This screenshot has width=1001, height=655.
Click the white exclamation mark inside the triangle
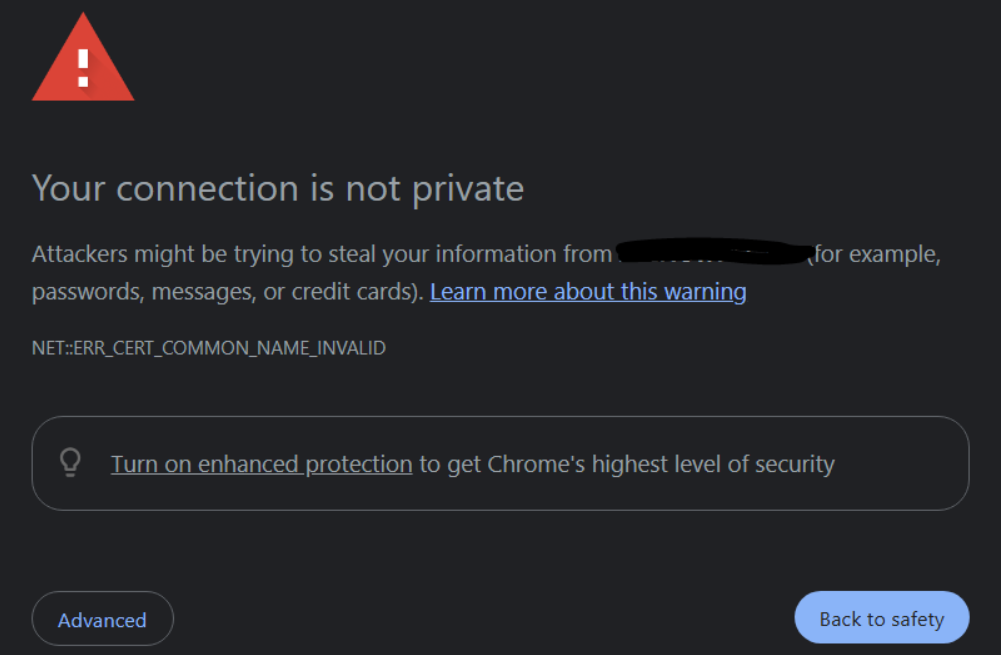coord(83,67)
